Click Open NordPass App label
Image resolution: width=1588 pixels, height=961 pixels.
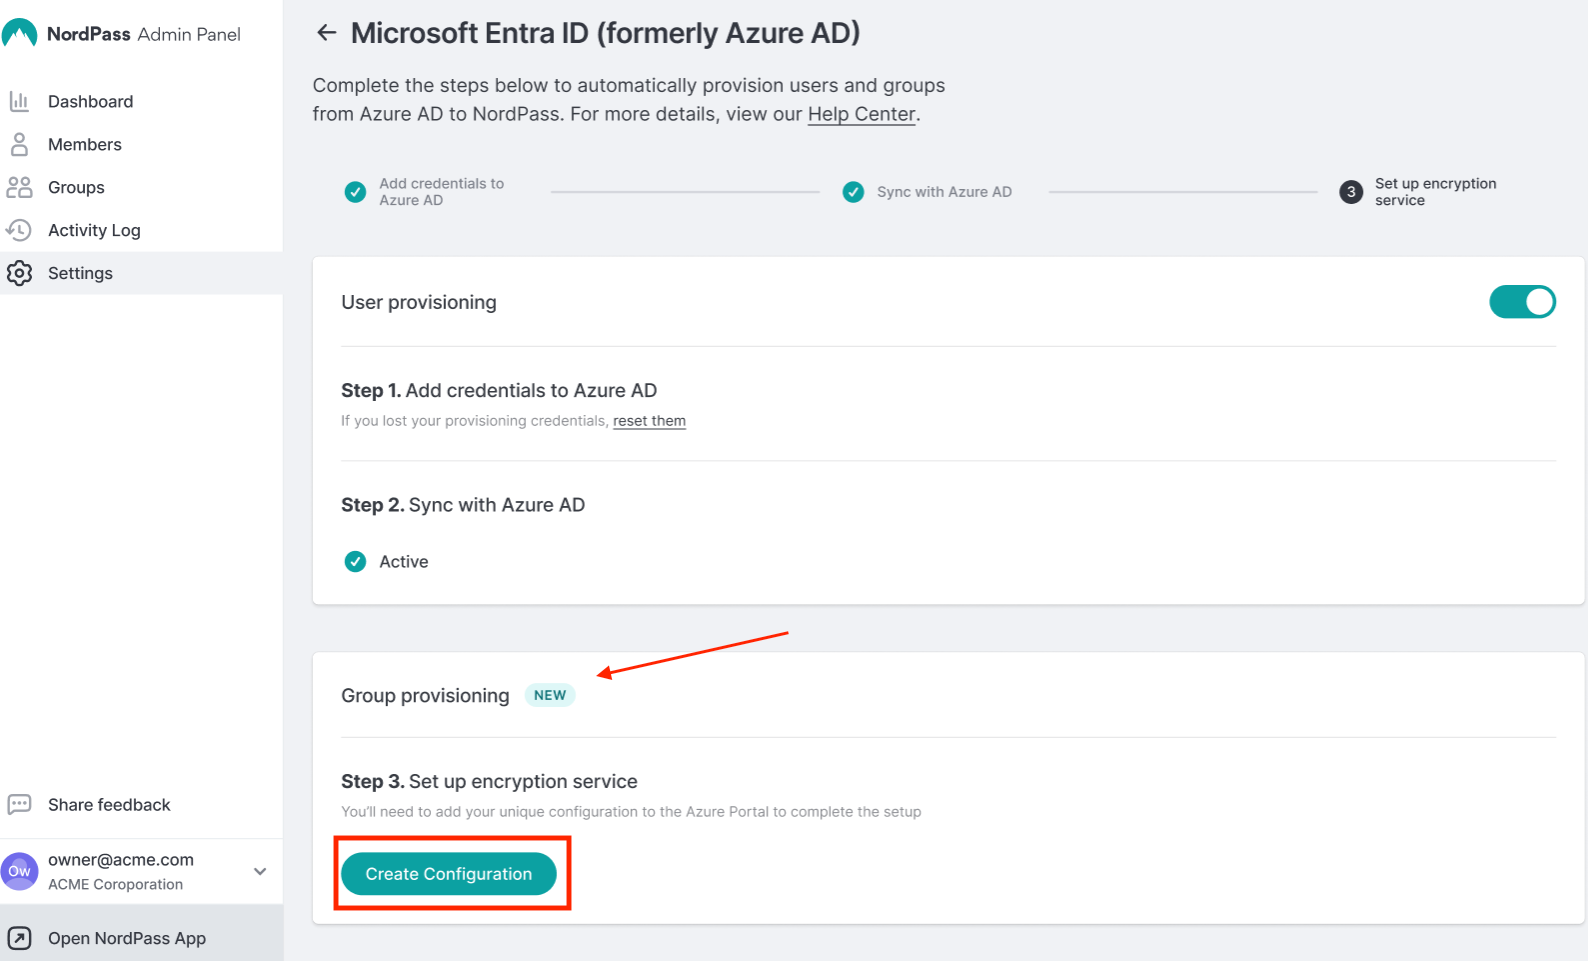point(127,938)
